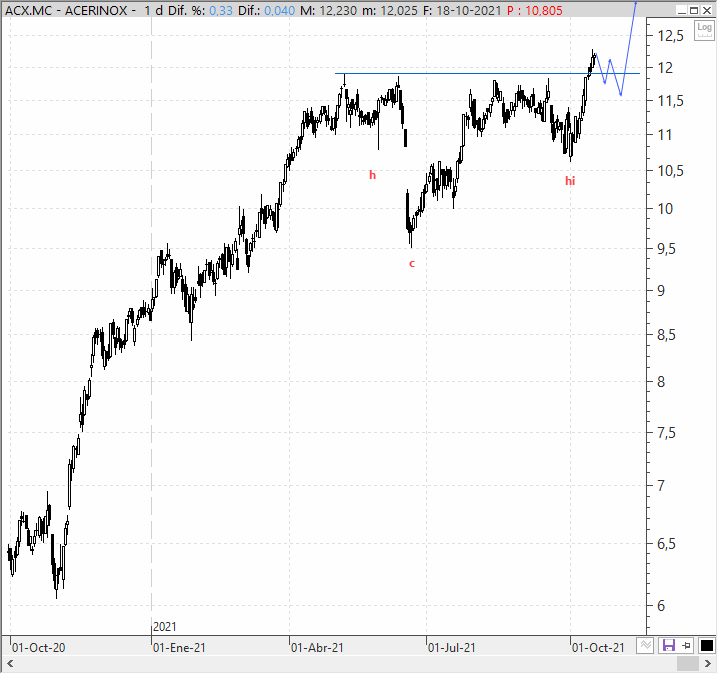Click the Dif. %: 0,33 title value
Viewport: 718px width, 674px height.
[x=200, y=10]
